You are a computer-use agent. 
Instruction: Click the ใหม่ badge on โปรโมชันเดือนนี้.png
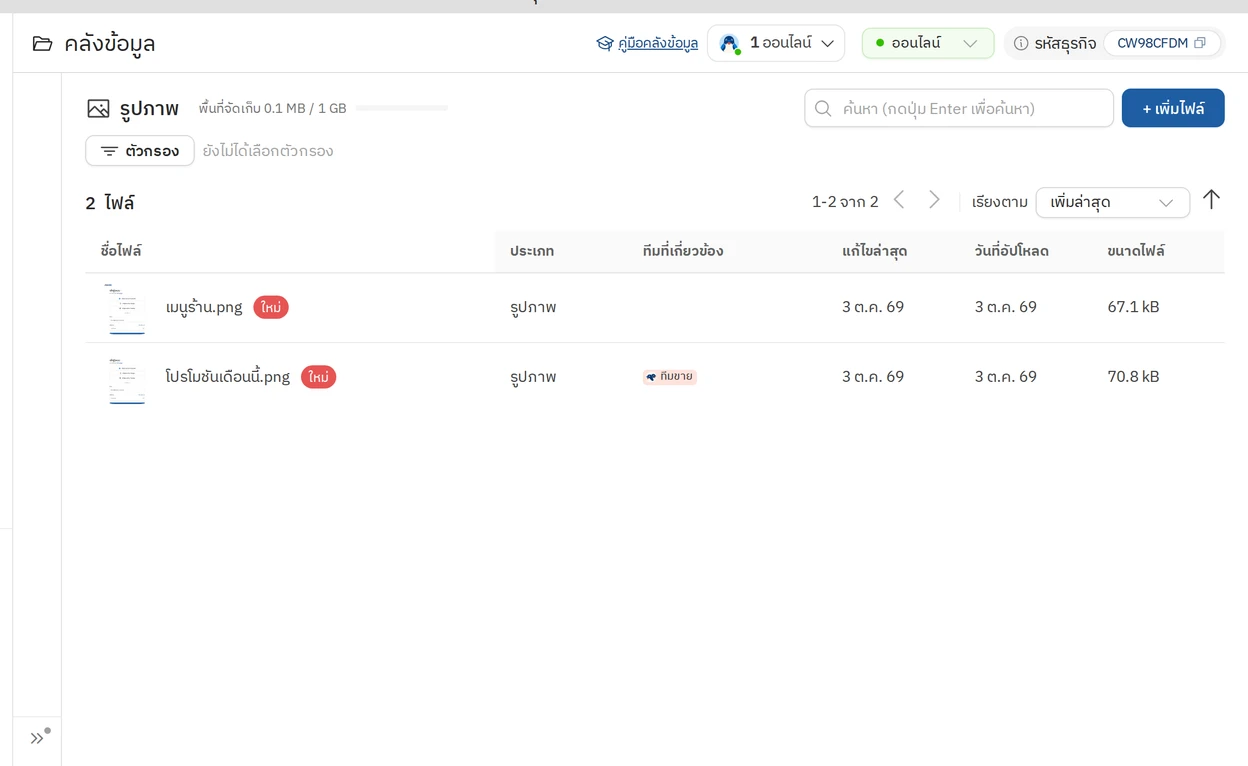click(x=319, y=377)
